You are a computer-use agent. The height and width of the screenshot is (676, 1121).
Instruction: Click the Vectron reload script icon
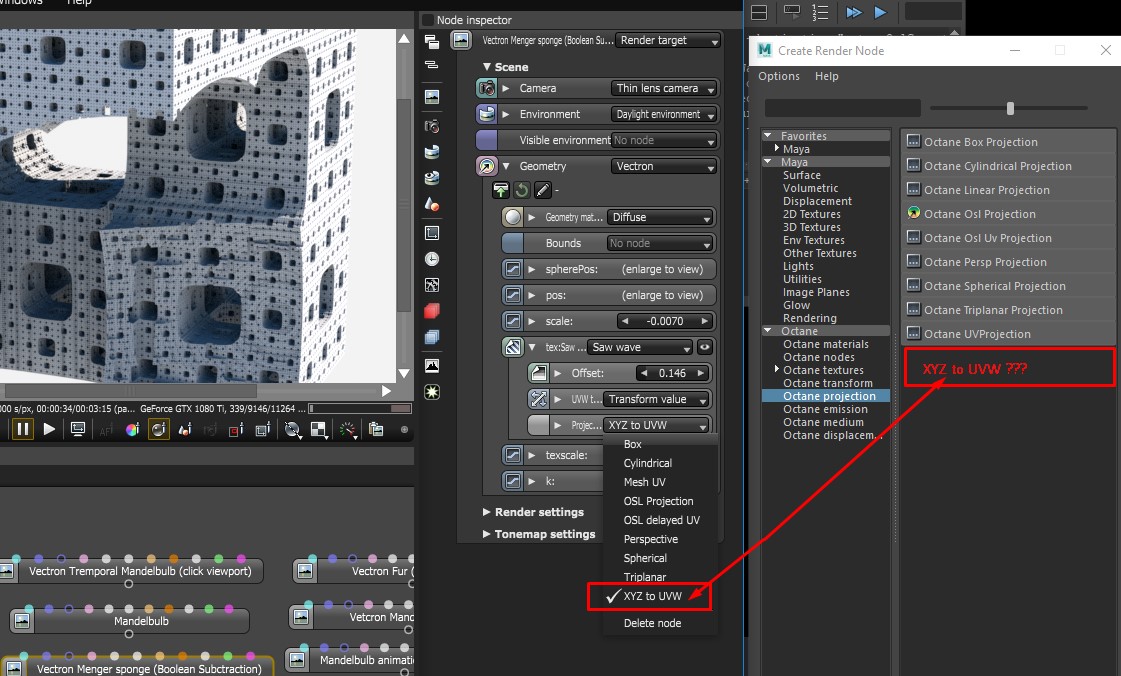pos(522,190)
